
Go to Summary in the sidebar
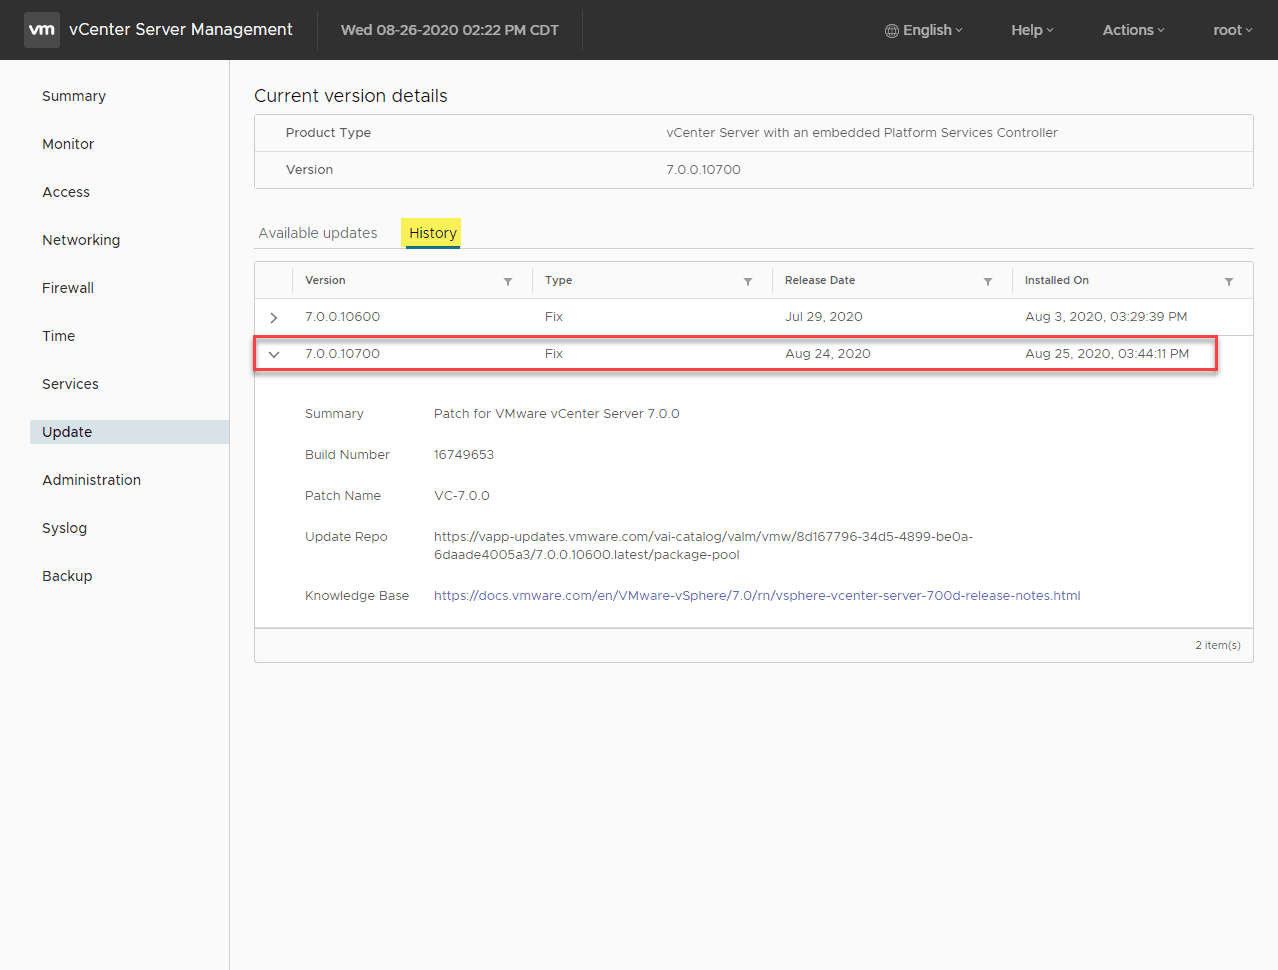(x=74, y=96)
